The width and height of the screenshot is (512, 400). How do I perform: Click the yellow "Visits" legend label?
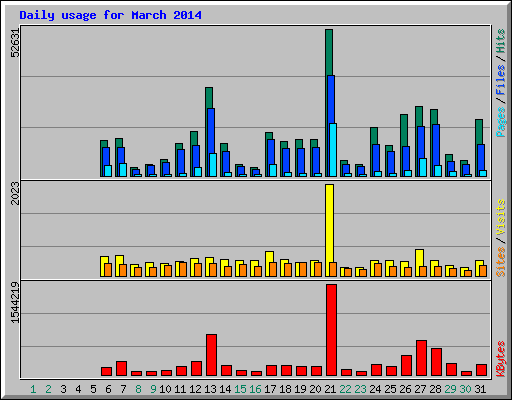(501, 217)
